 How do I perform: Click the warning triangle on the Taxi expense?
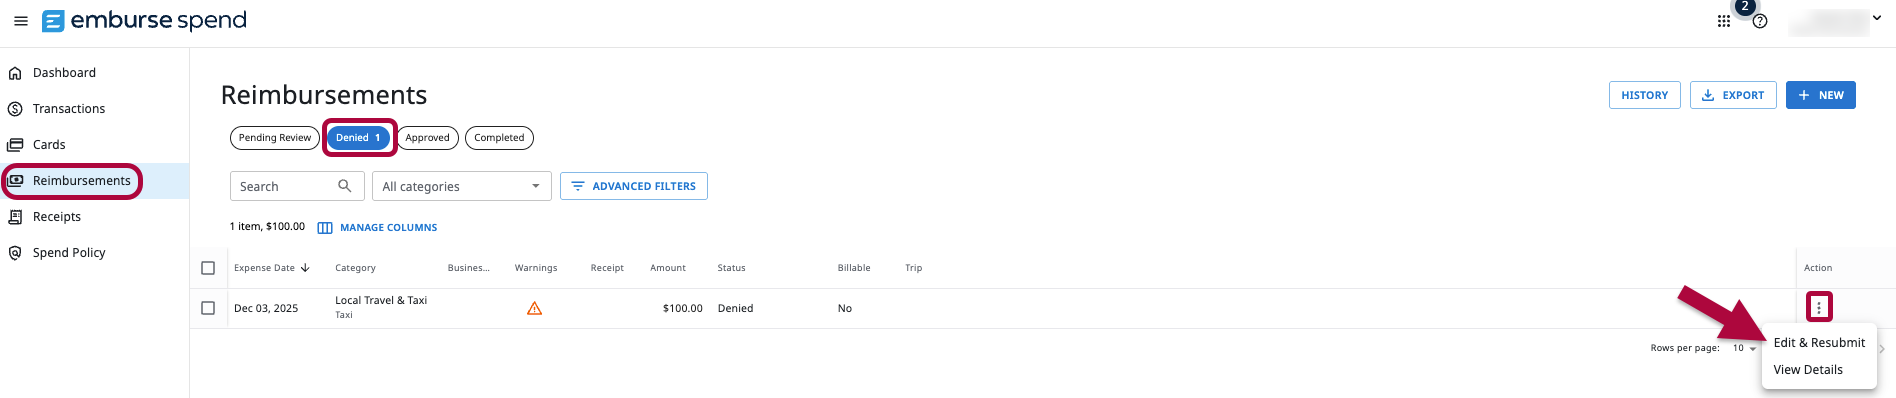point(534,308)
